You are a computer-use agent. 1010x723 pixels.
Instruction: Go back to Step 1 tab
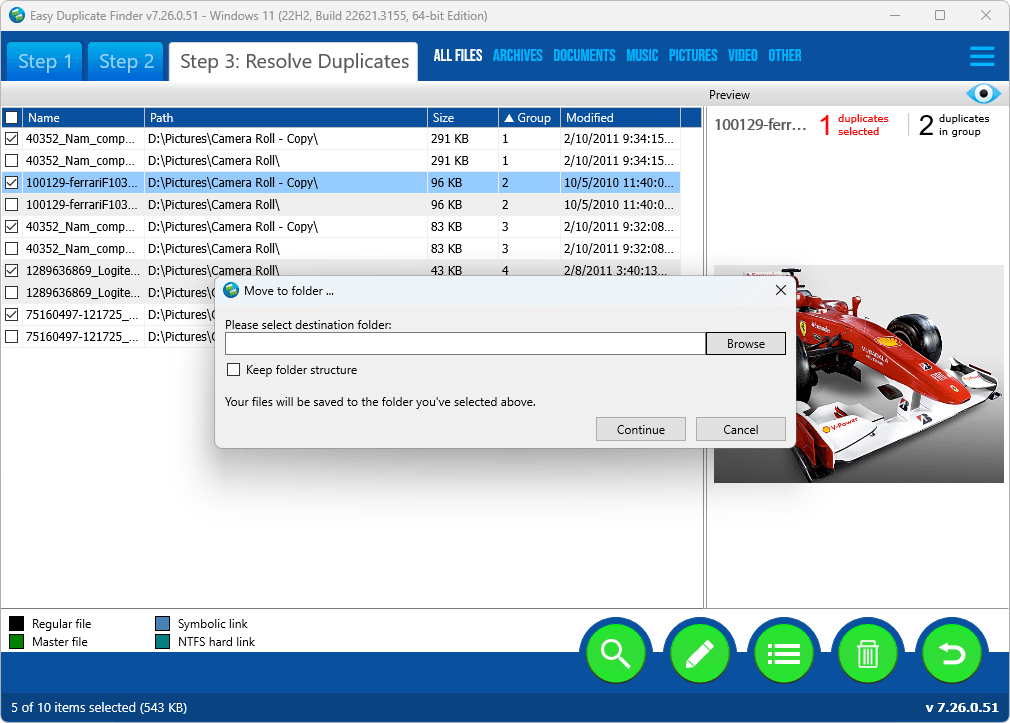[x=44, y=61]
